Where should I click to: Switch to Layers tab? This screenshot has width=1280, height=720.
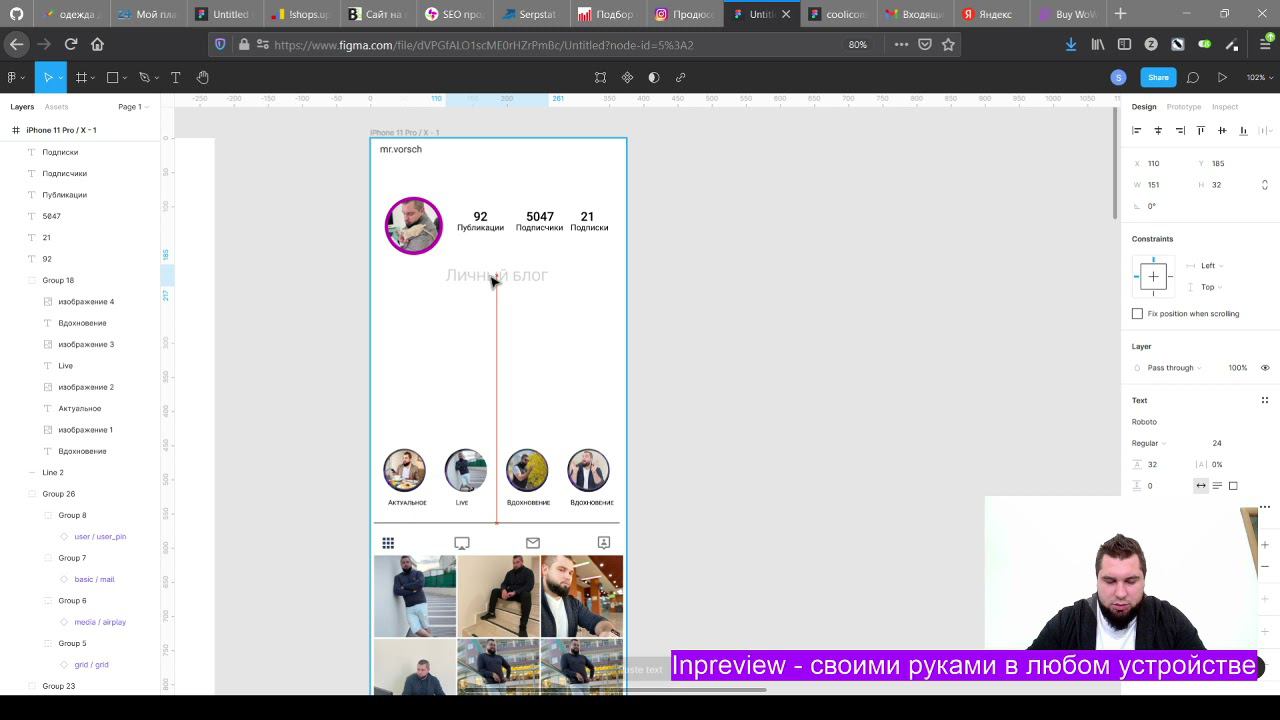22,107
